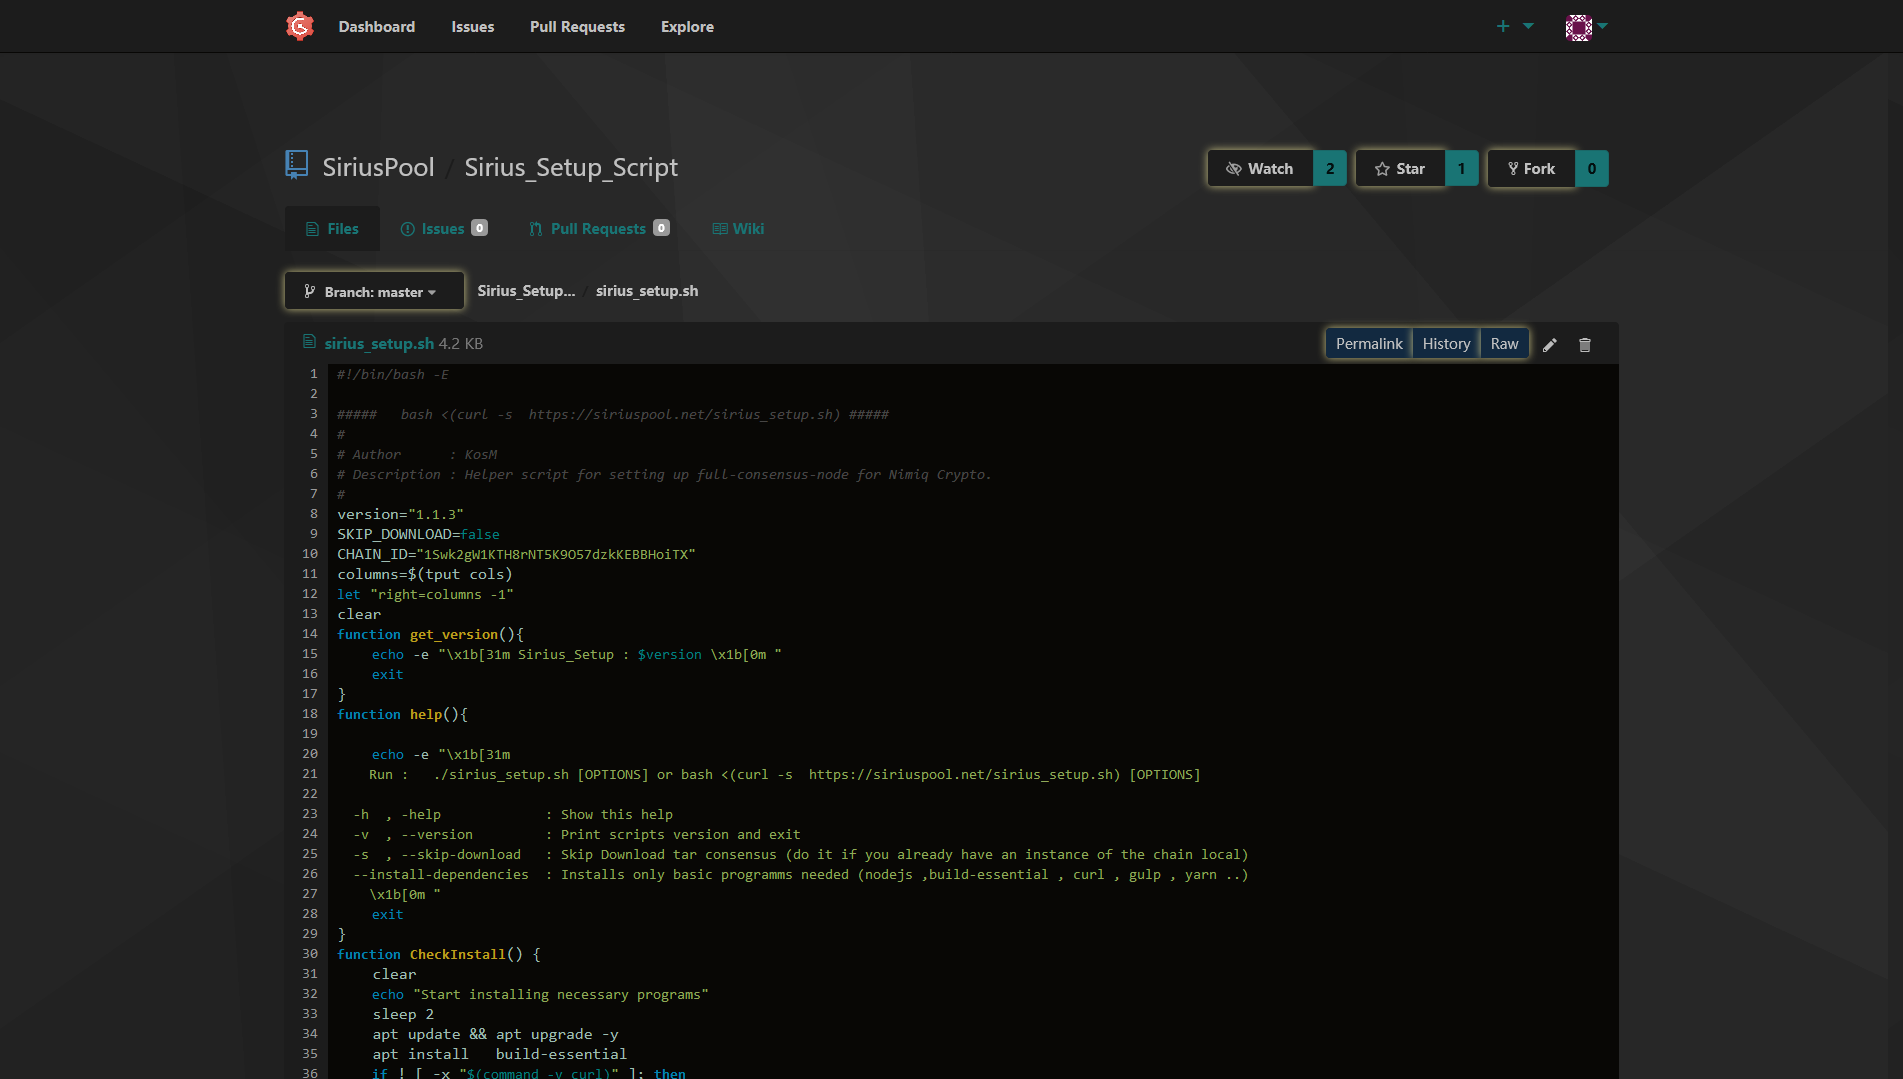
Task: Select line number 10
Action: click(310, 554)
